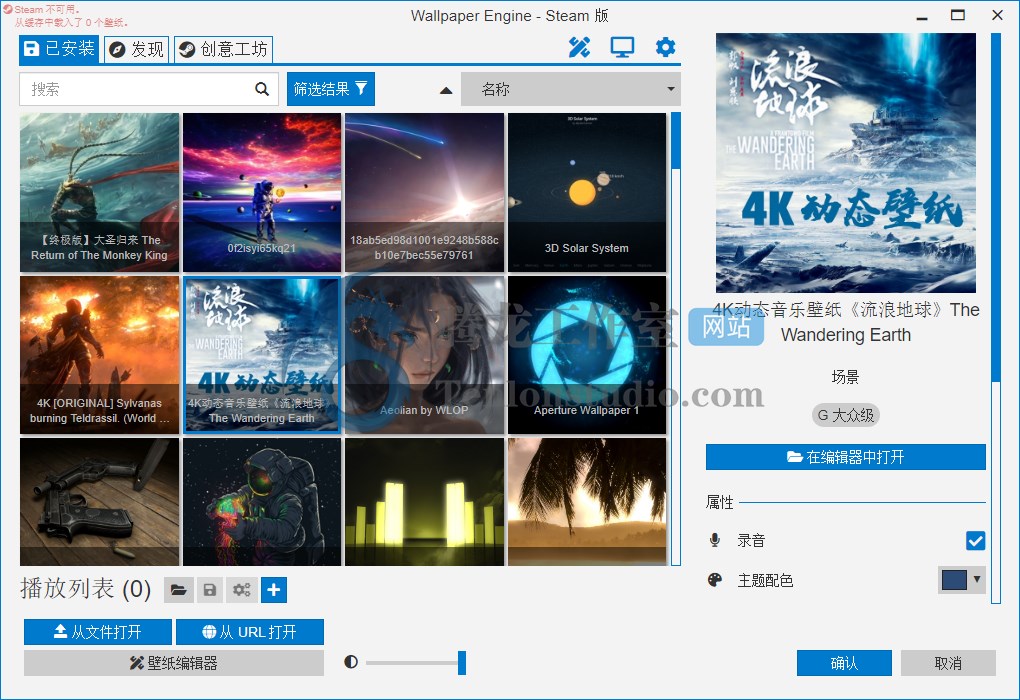Select the 大圣归来 Monkey King wallpaper
This screenshot has width=1020, height=700.
point(100,192)
